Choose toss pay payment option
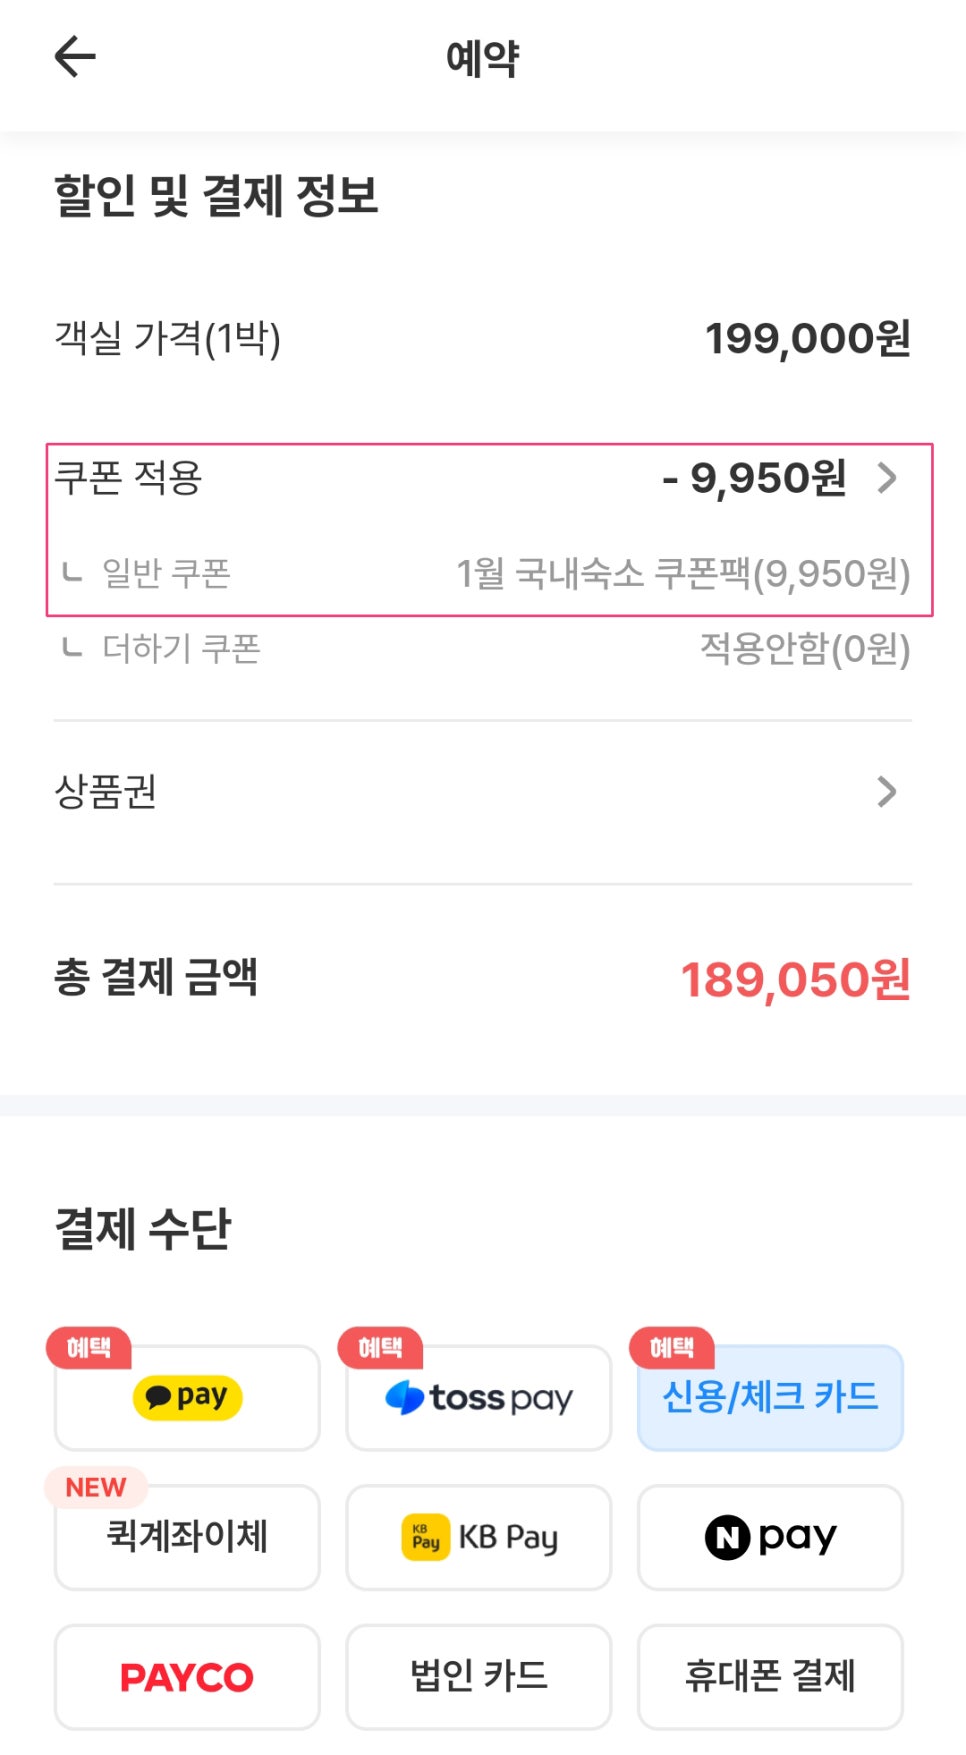This screenshot has width=966, height=1755. tap(478, 1397)
